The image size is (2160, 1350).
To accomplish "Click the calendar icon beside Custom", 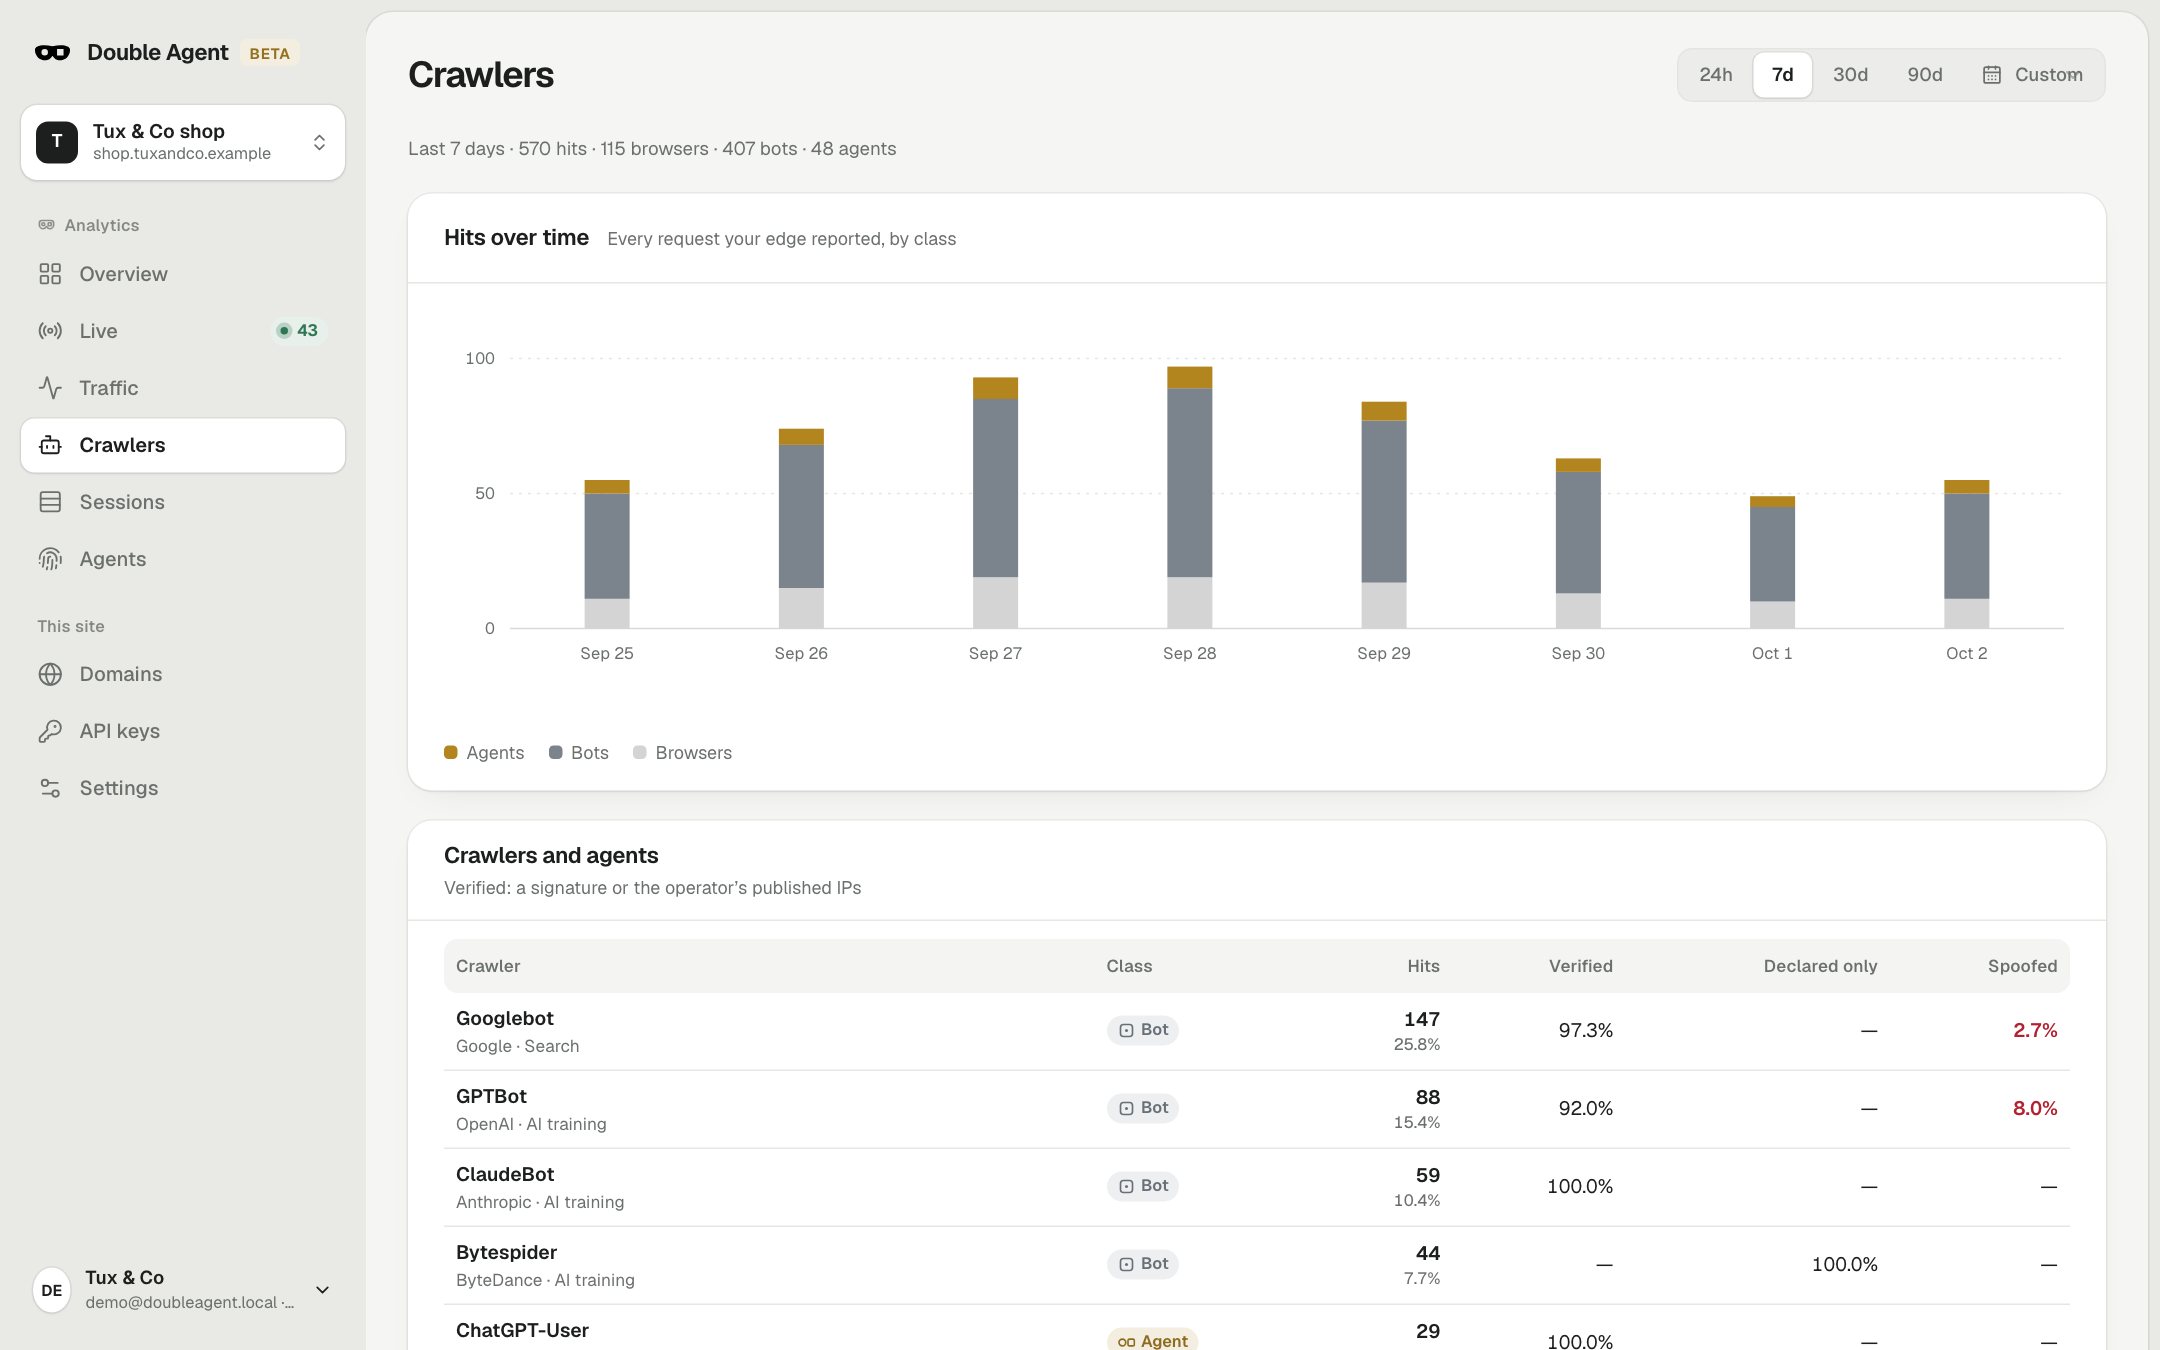I will click(x=1992, y=75).
